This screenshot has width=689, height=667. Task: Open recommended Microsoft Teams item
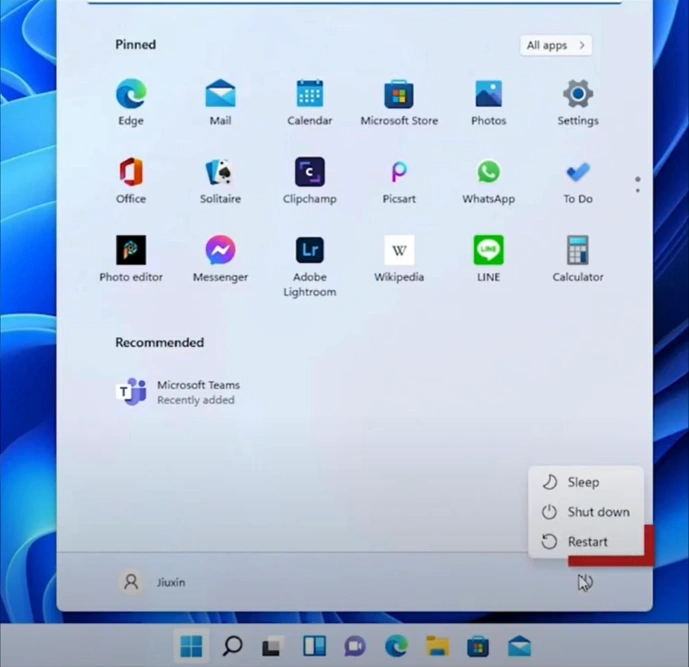[x=178, y=392]
